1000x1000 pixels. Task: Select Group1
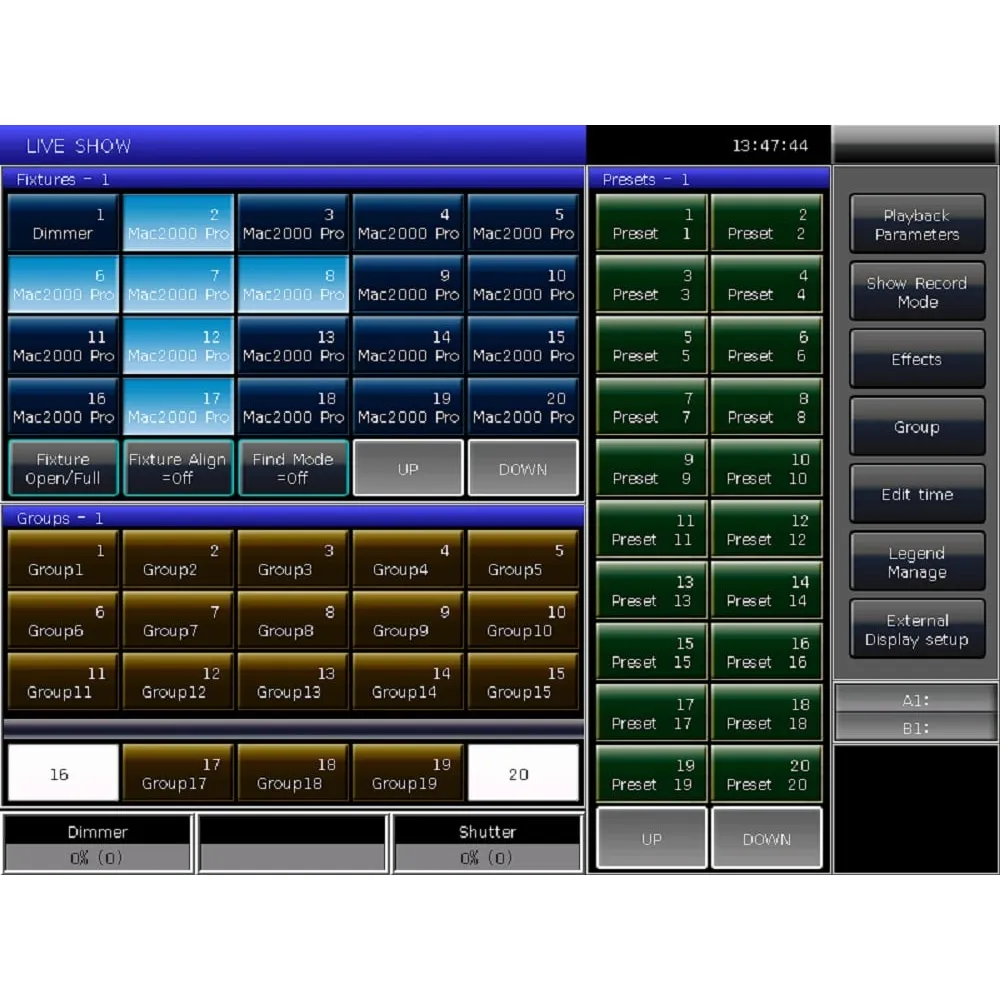[63, 559]
